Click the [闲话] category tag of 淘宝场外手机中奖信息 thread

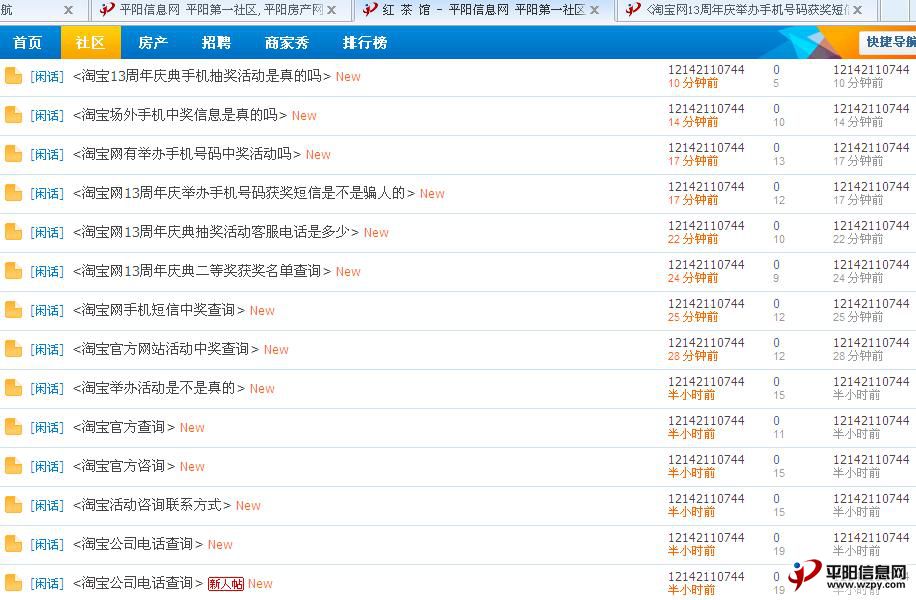pyautogui.click(x=47, y=116)
